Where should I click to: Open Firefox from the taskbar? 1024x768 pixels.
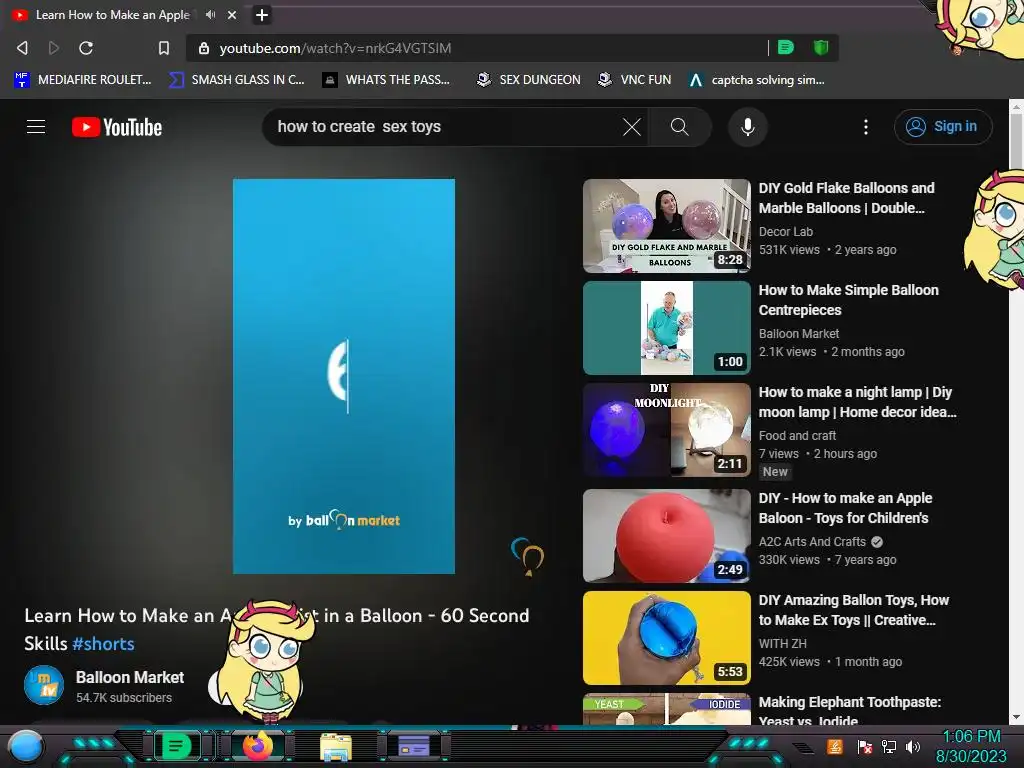258,746
